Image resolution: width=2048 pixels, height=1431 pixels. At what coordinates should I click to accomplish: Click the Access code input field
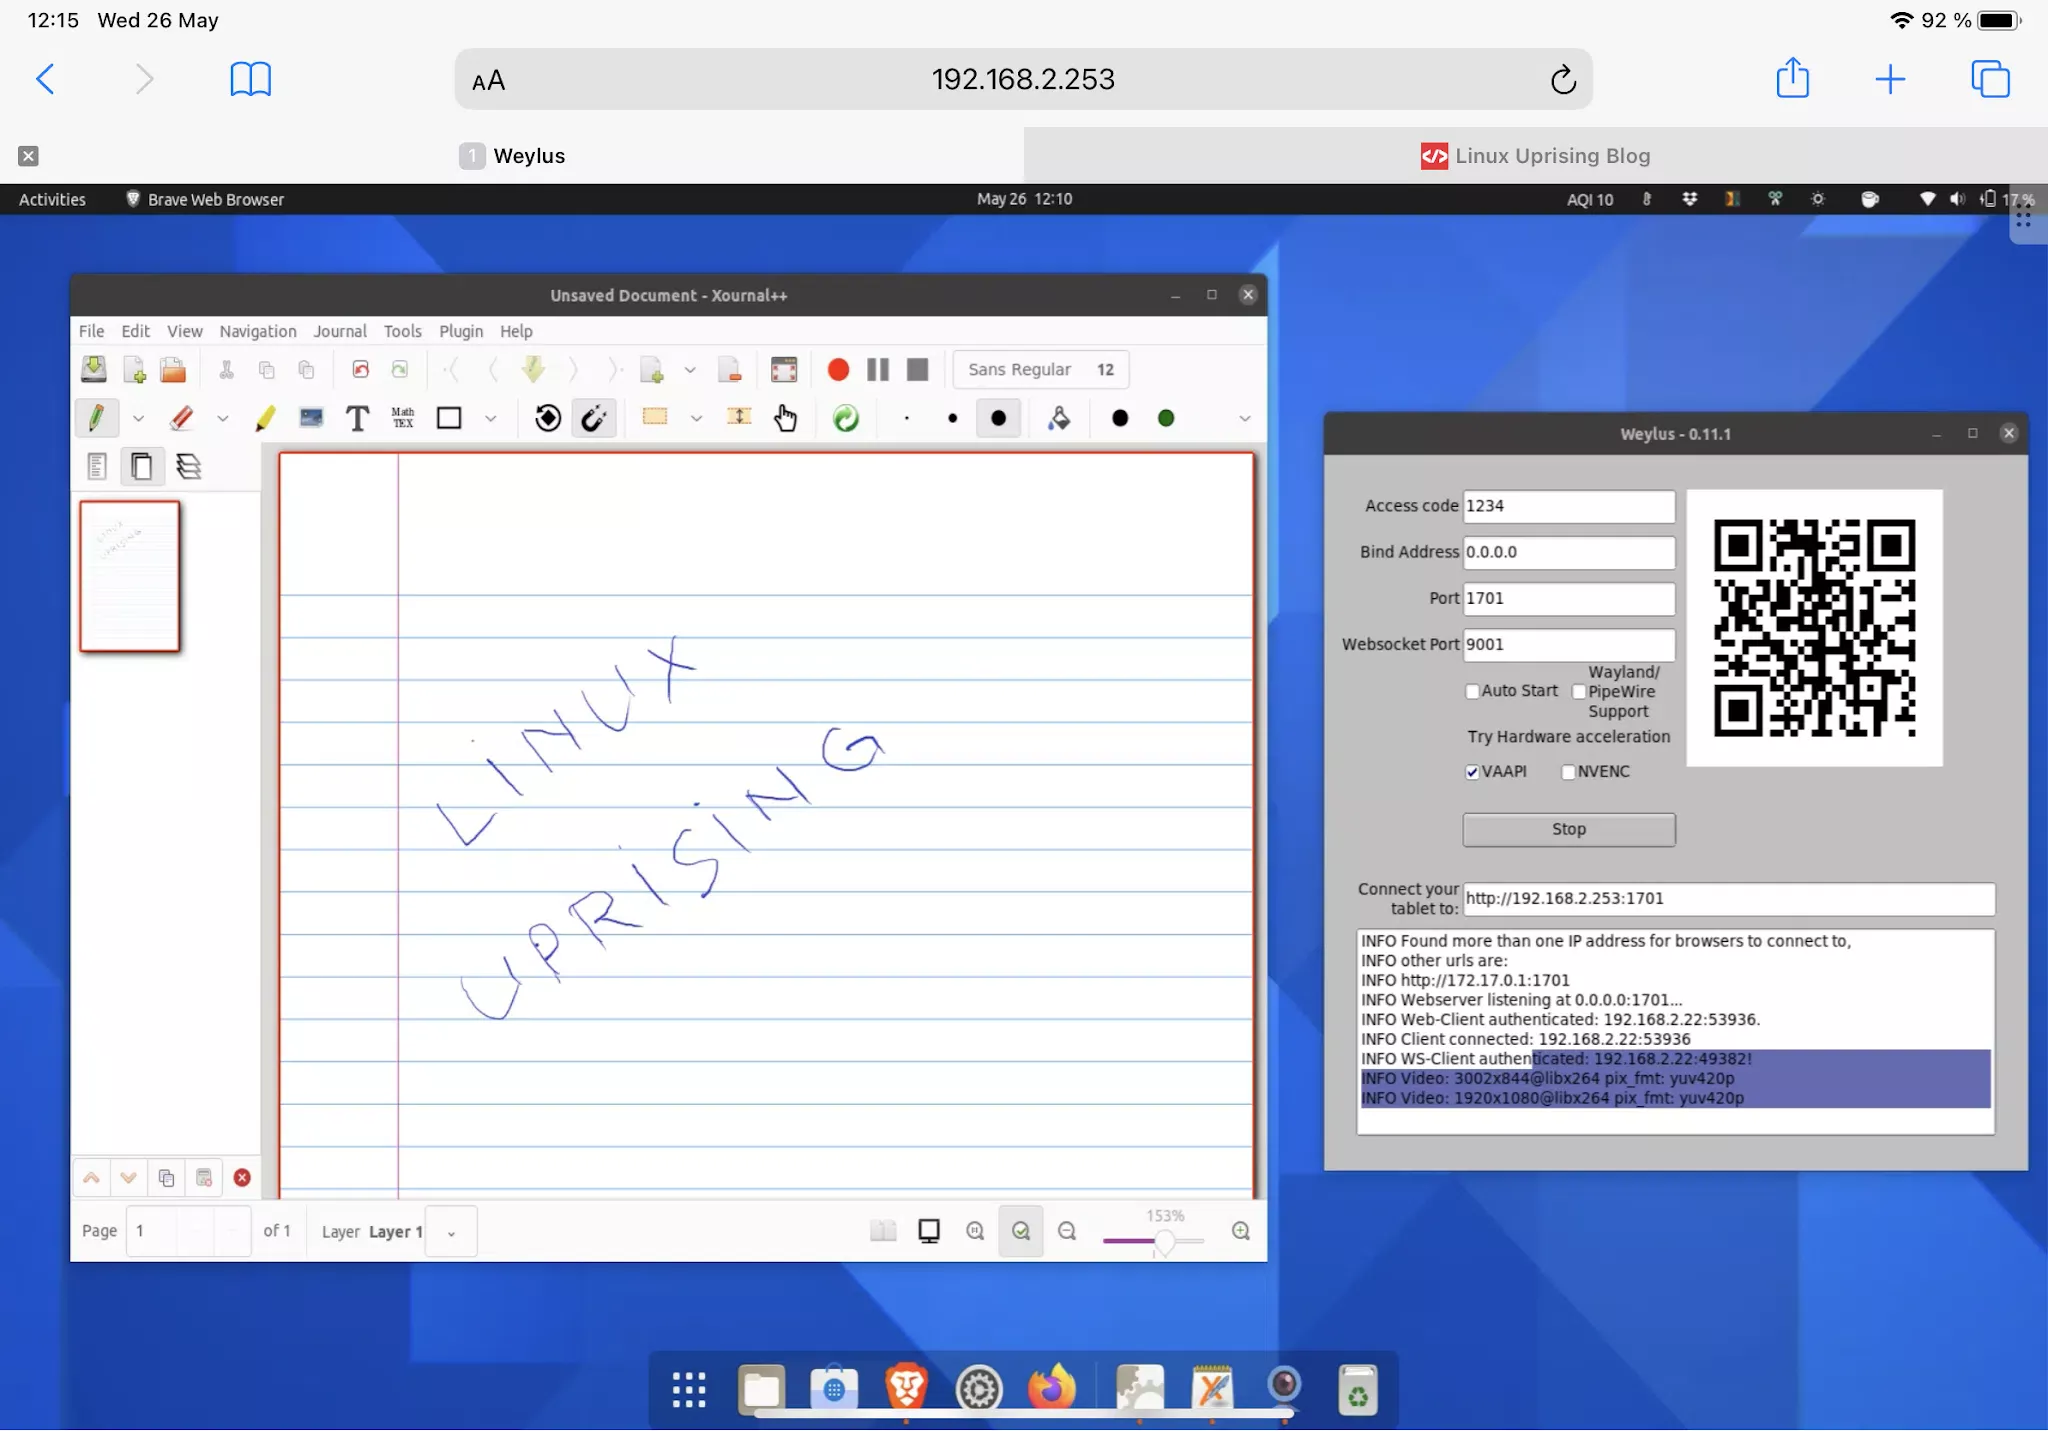tap(1567, 506)
